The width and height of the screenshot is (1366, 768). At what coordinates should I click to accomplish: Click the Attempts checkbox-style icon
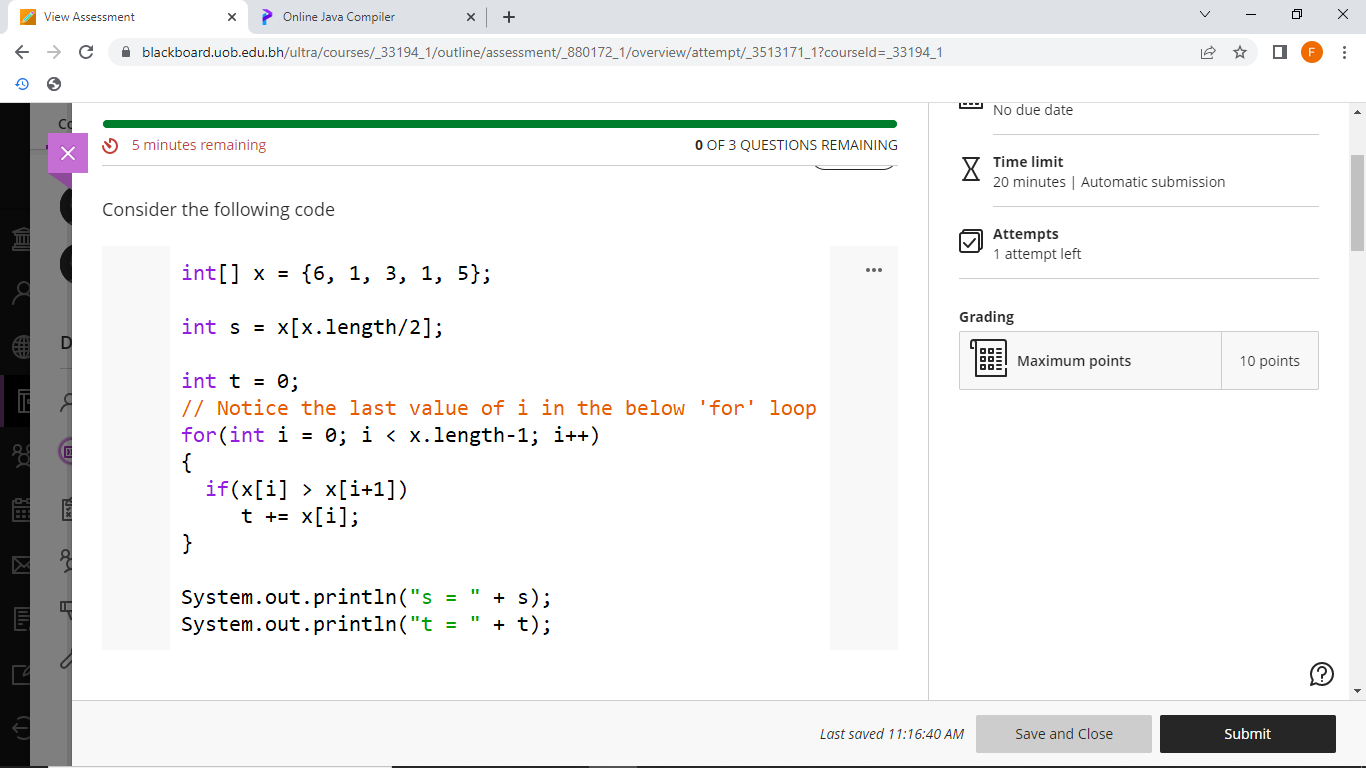(x=971, y=241)
